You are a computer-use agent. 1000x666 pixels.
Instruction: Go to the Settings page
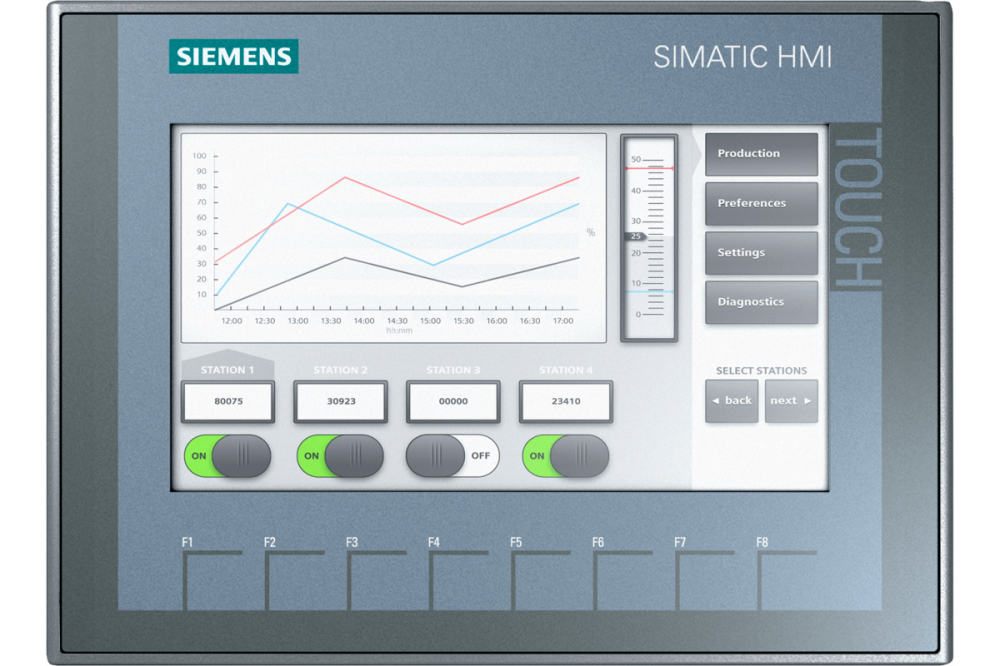tap(761, 253)
